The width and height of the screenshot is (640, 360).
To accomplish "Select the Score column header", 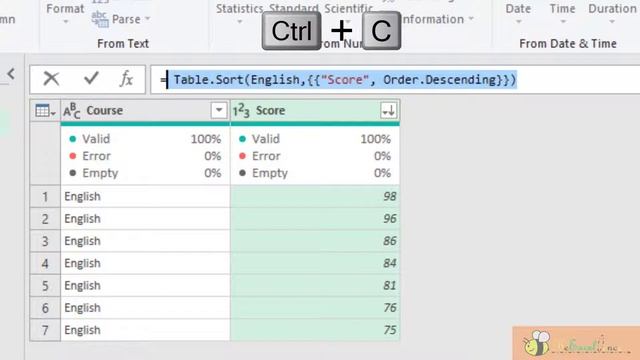I will click(x=315, y=111).
